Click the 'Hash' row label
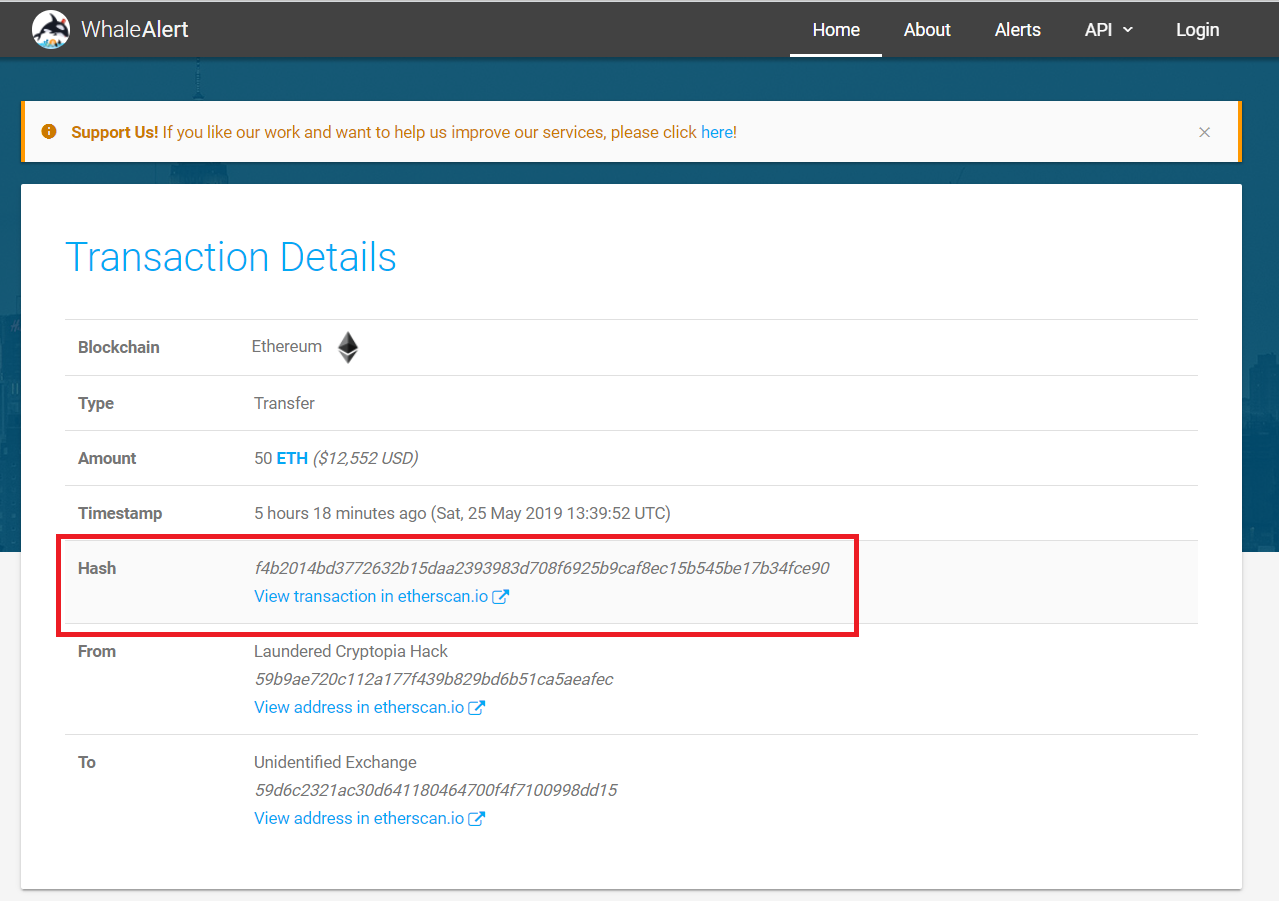 pyautogui.click(x=97, y=568)
